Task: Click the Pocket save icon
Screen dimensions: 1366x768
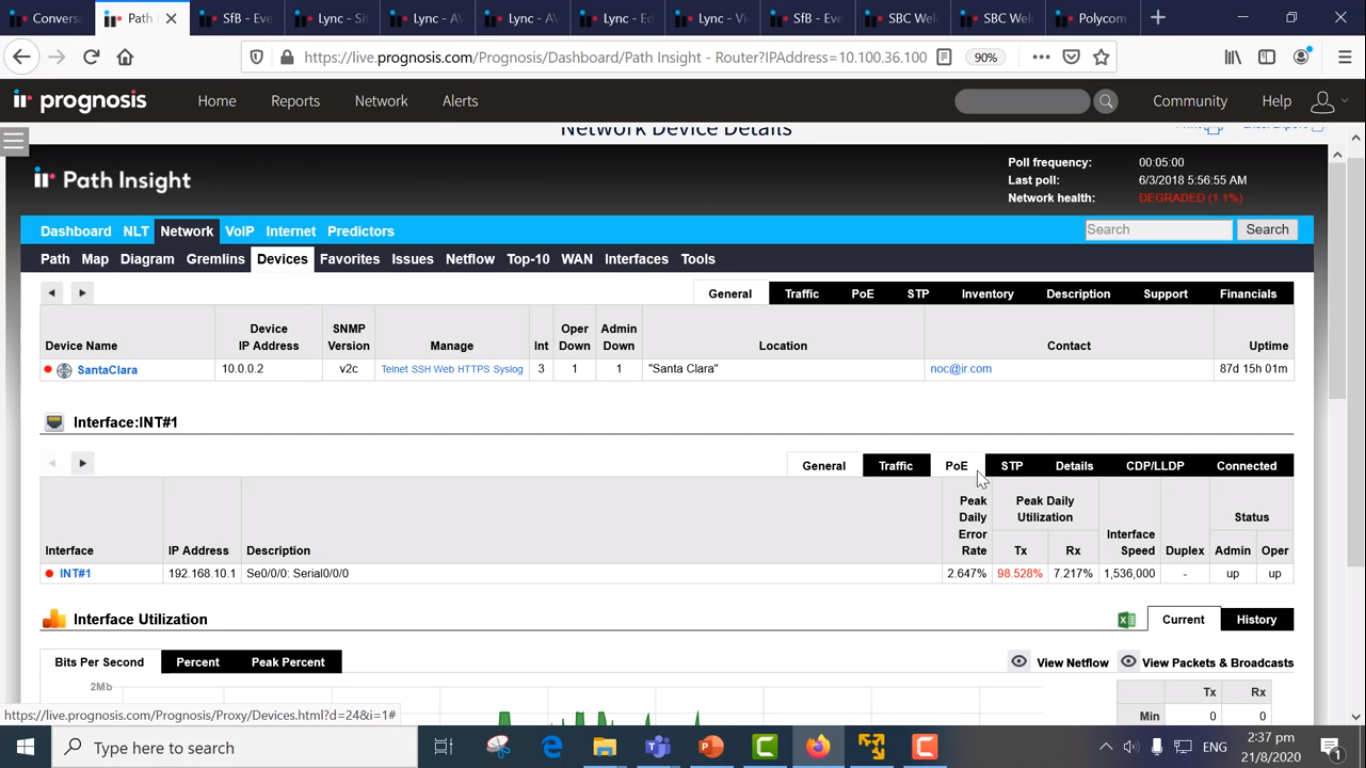Action: (1071, 57)
